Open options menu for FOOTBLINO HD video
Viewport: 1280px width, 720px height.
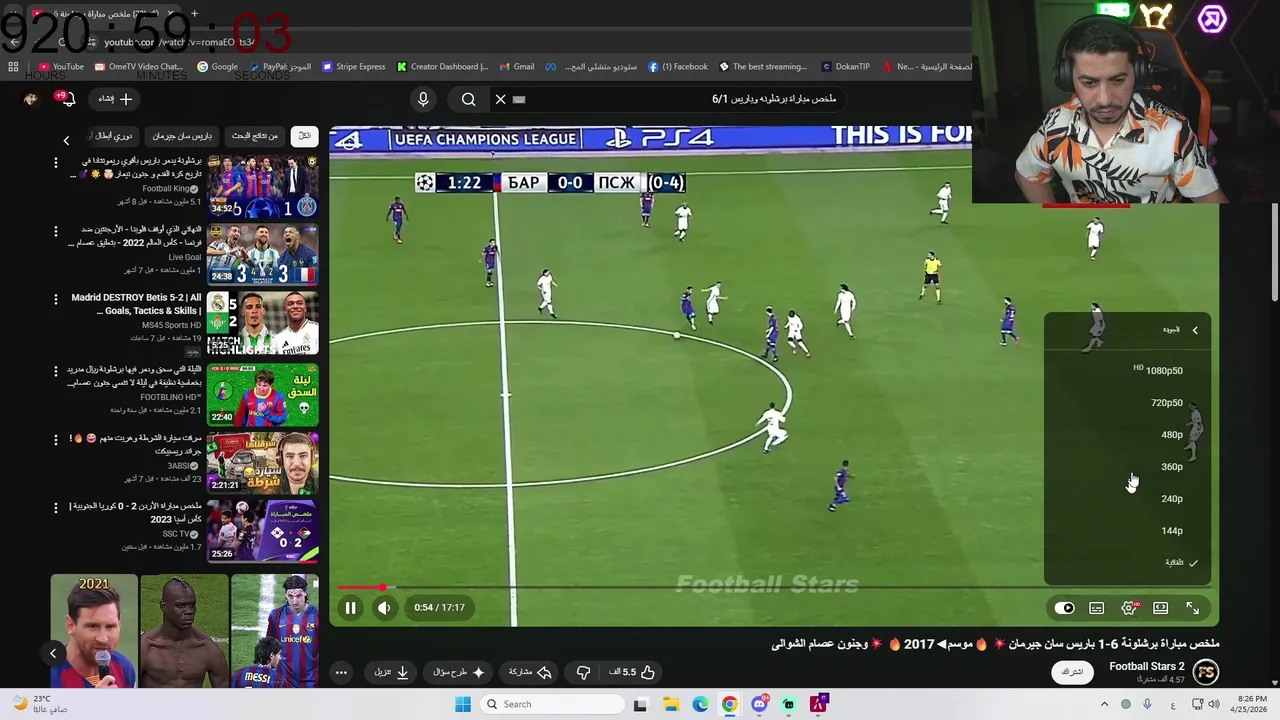pos(56,370)
